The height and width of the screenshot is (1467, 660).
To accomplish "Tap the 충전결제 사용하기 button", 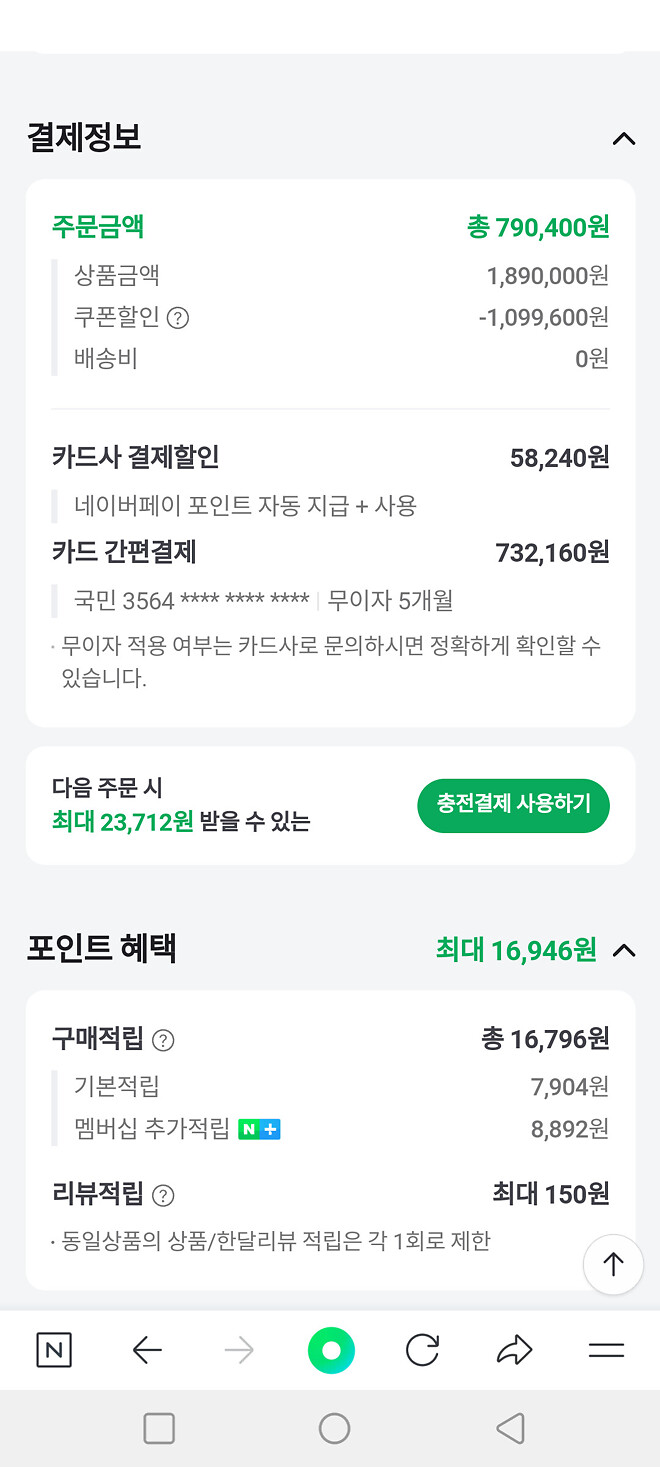I will [x=513, y=805].
